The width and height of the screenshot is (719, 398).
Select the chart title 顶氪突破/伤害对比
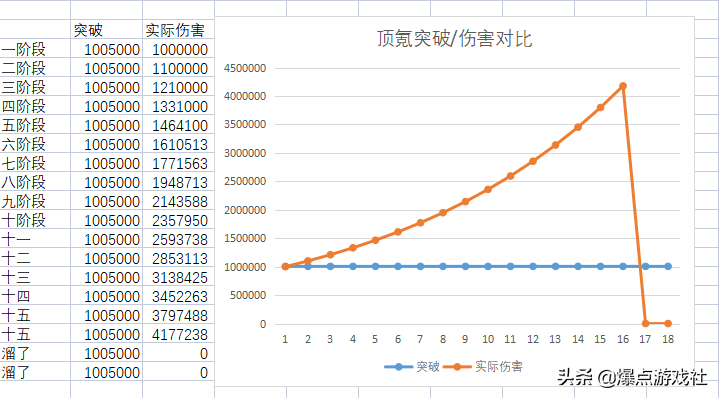point(454,39)
